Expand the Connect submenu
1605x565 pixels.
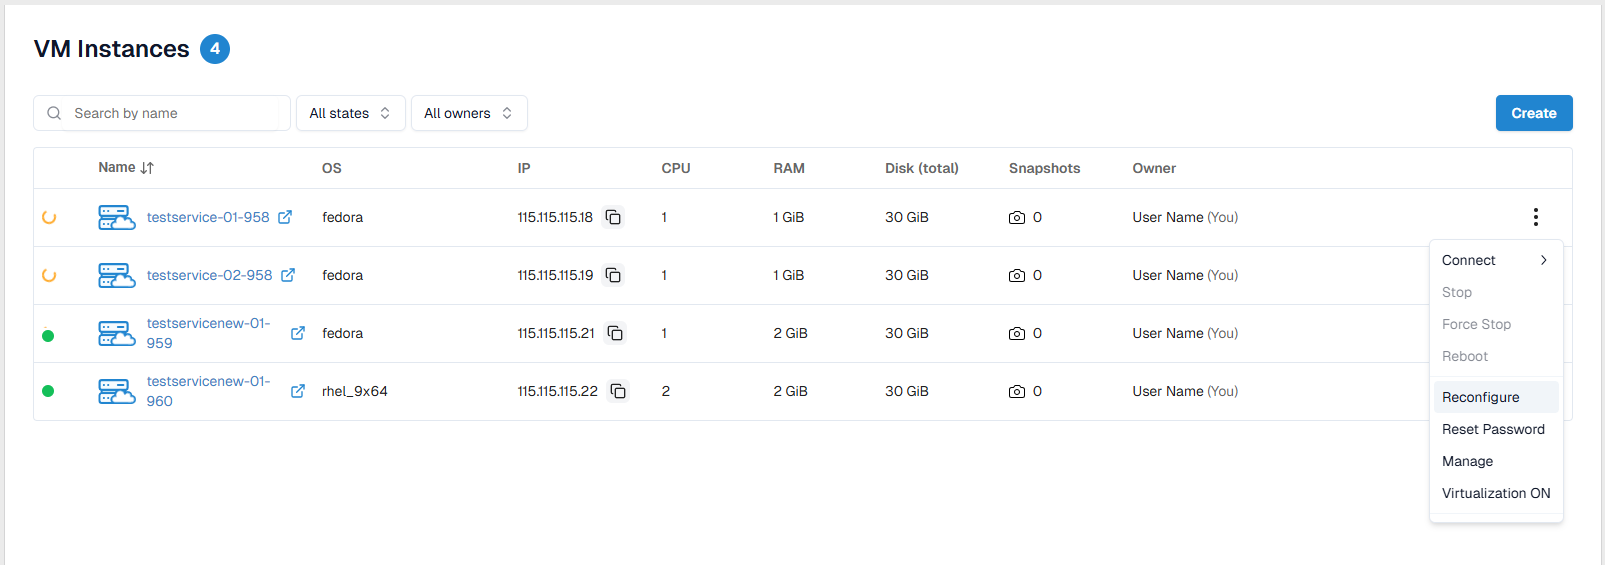[1495, 260]
